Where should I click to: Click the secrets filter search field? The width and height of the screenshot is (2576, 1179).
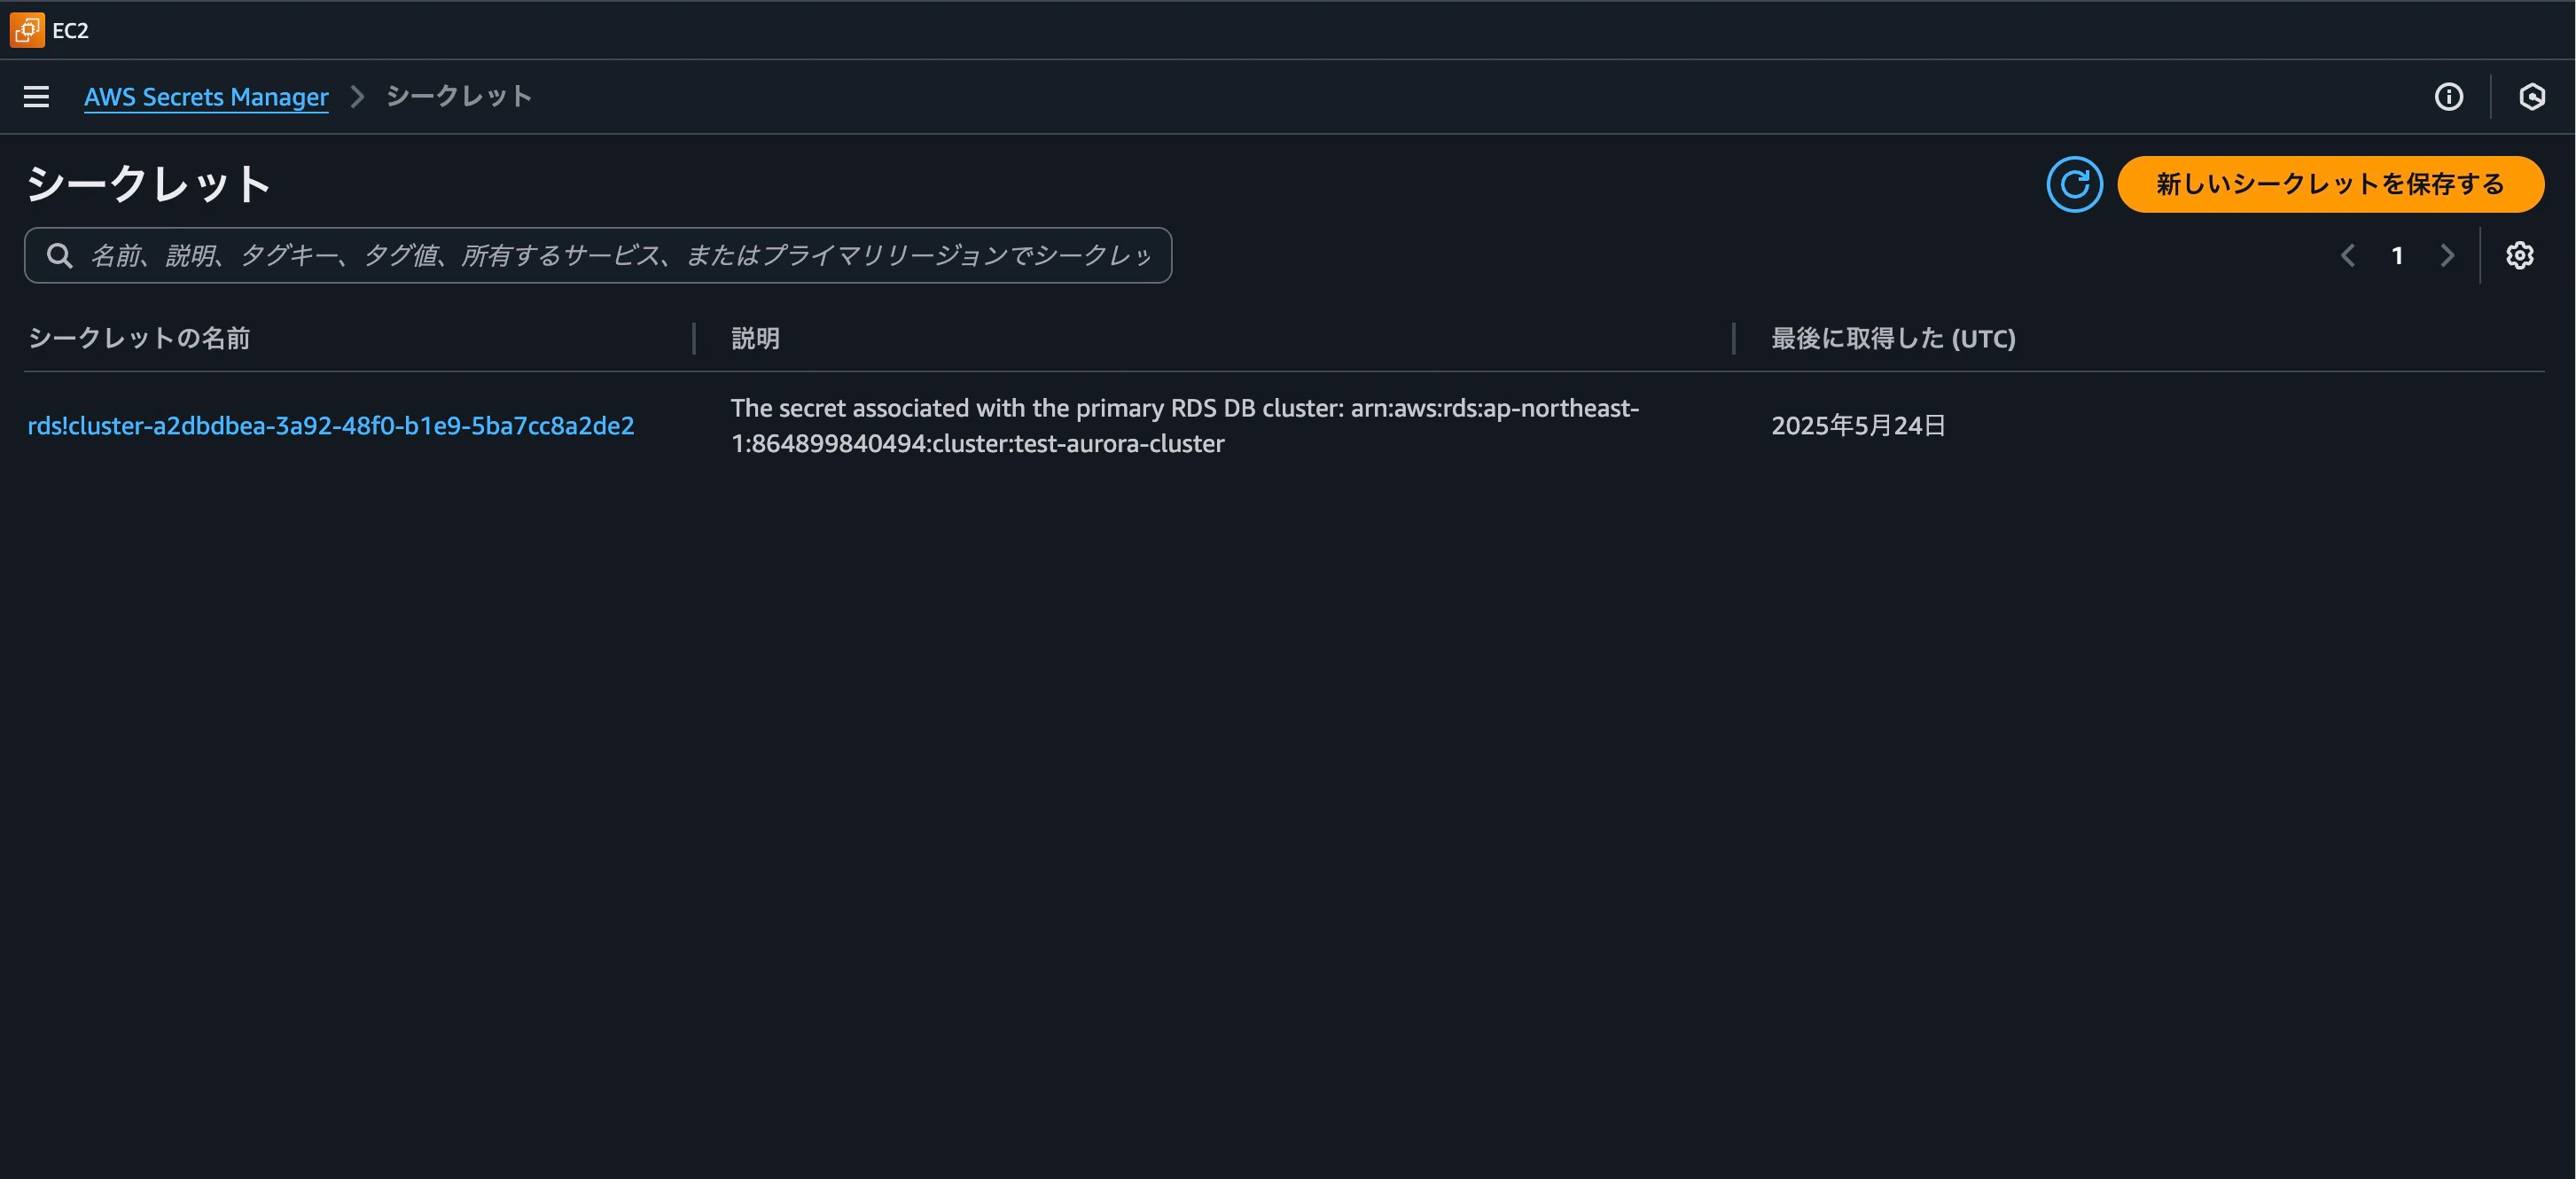point(600,255)
